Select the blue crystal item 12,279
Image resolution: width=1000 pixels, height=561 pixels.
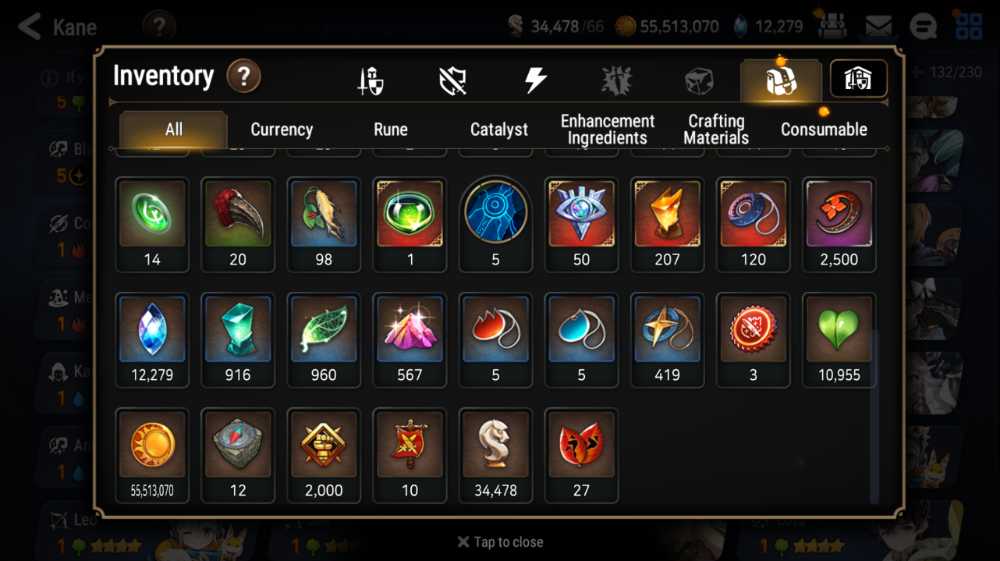point(152,340)
